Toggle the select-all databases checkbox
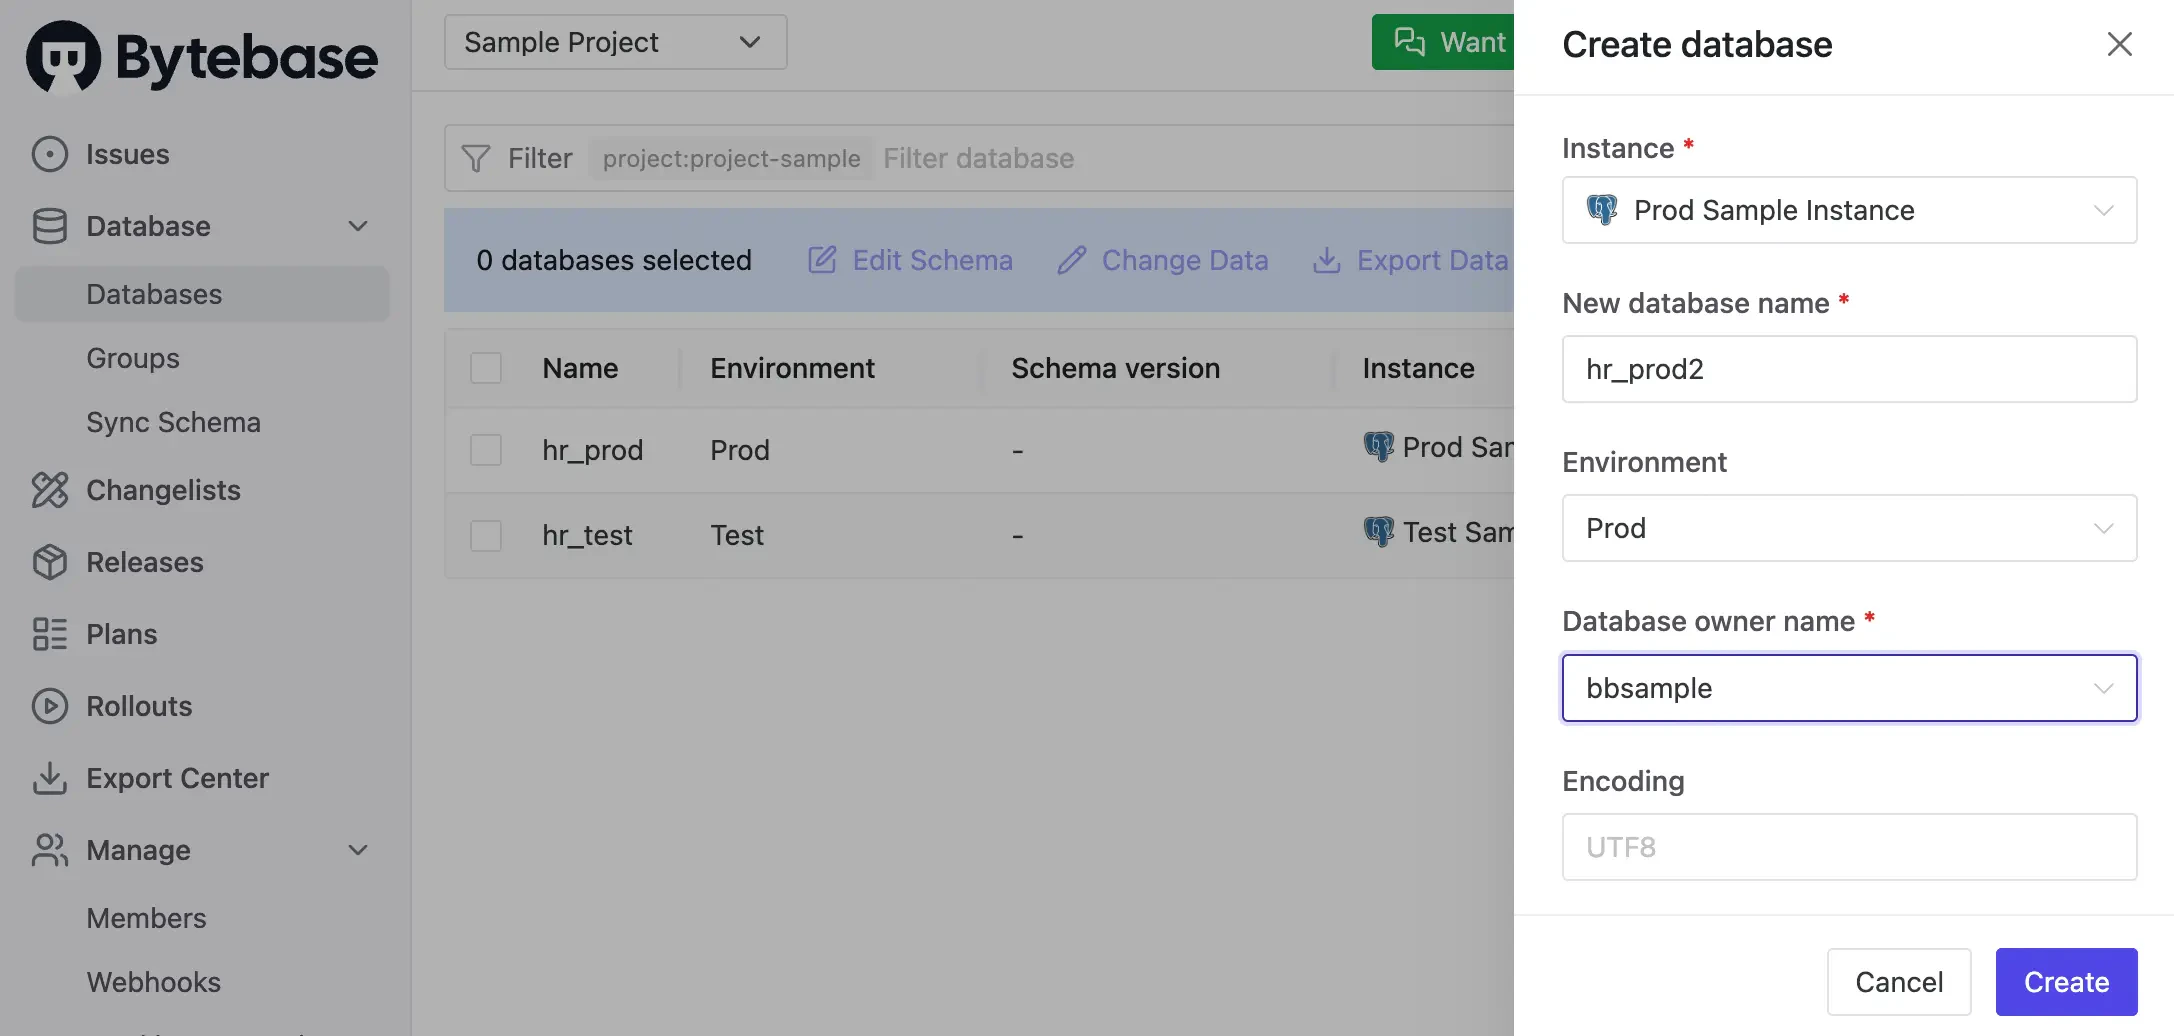Screen dimensions: 2174x1036 click(x=486, y=368)
